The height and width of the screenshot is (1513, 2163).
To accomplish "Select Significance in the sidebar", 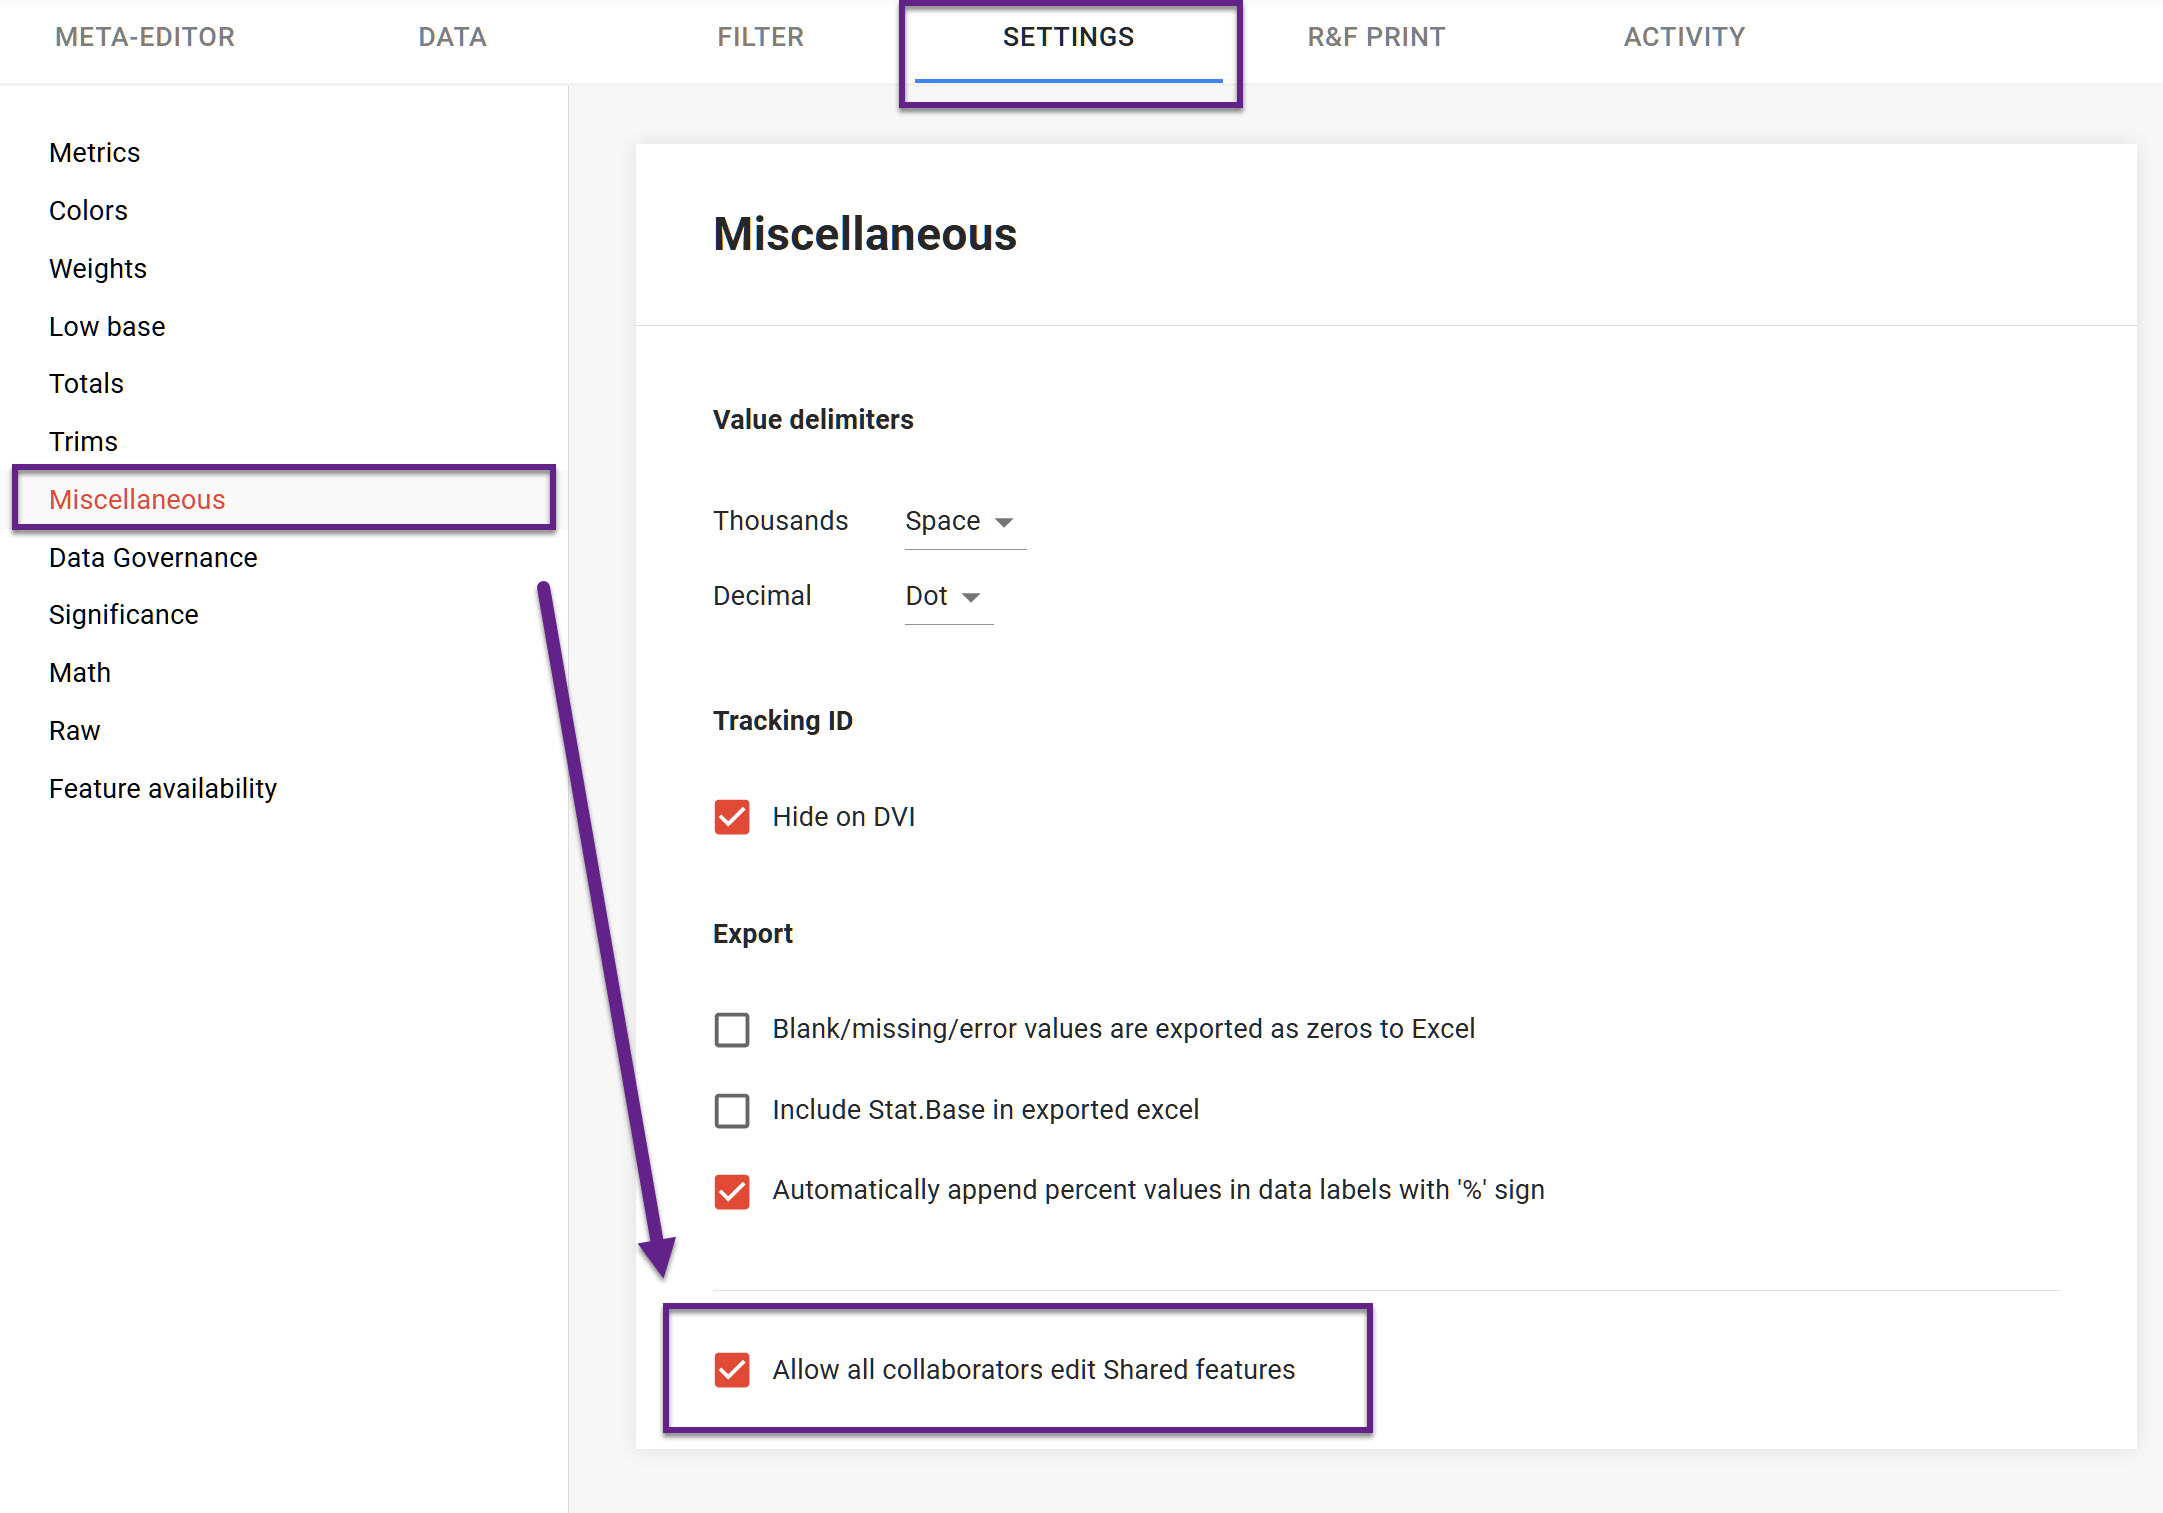I will [x=124, y=615].
